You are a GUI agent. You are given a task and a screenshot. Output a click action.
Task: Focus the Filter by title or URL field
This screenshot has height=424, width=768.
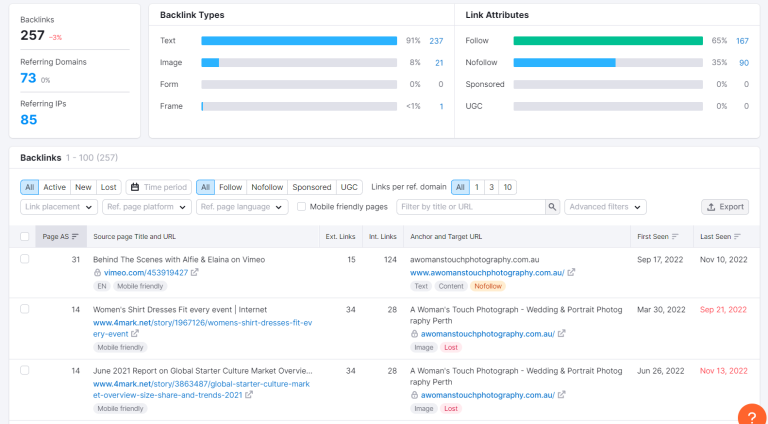pyautogui.click(x=471, y=207)
